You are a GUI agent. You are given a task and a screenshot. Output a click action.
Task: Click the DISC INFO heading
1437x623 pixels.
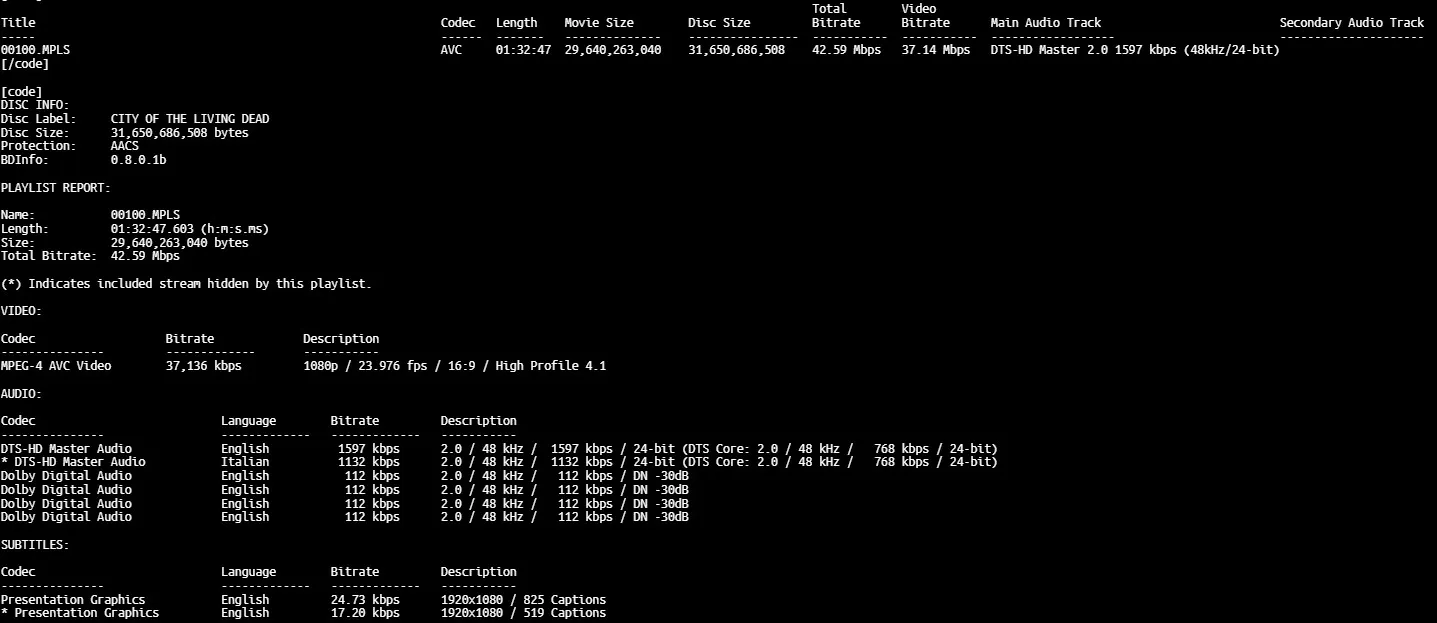click(x=34, y=105)
